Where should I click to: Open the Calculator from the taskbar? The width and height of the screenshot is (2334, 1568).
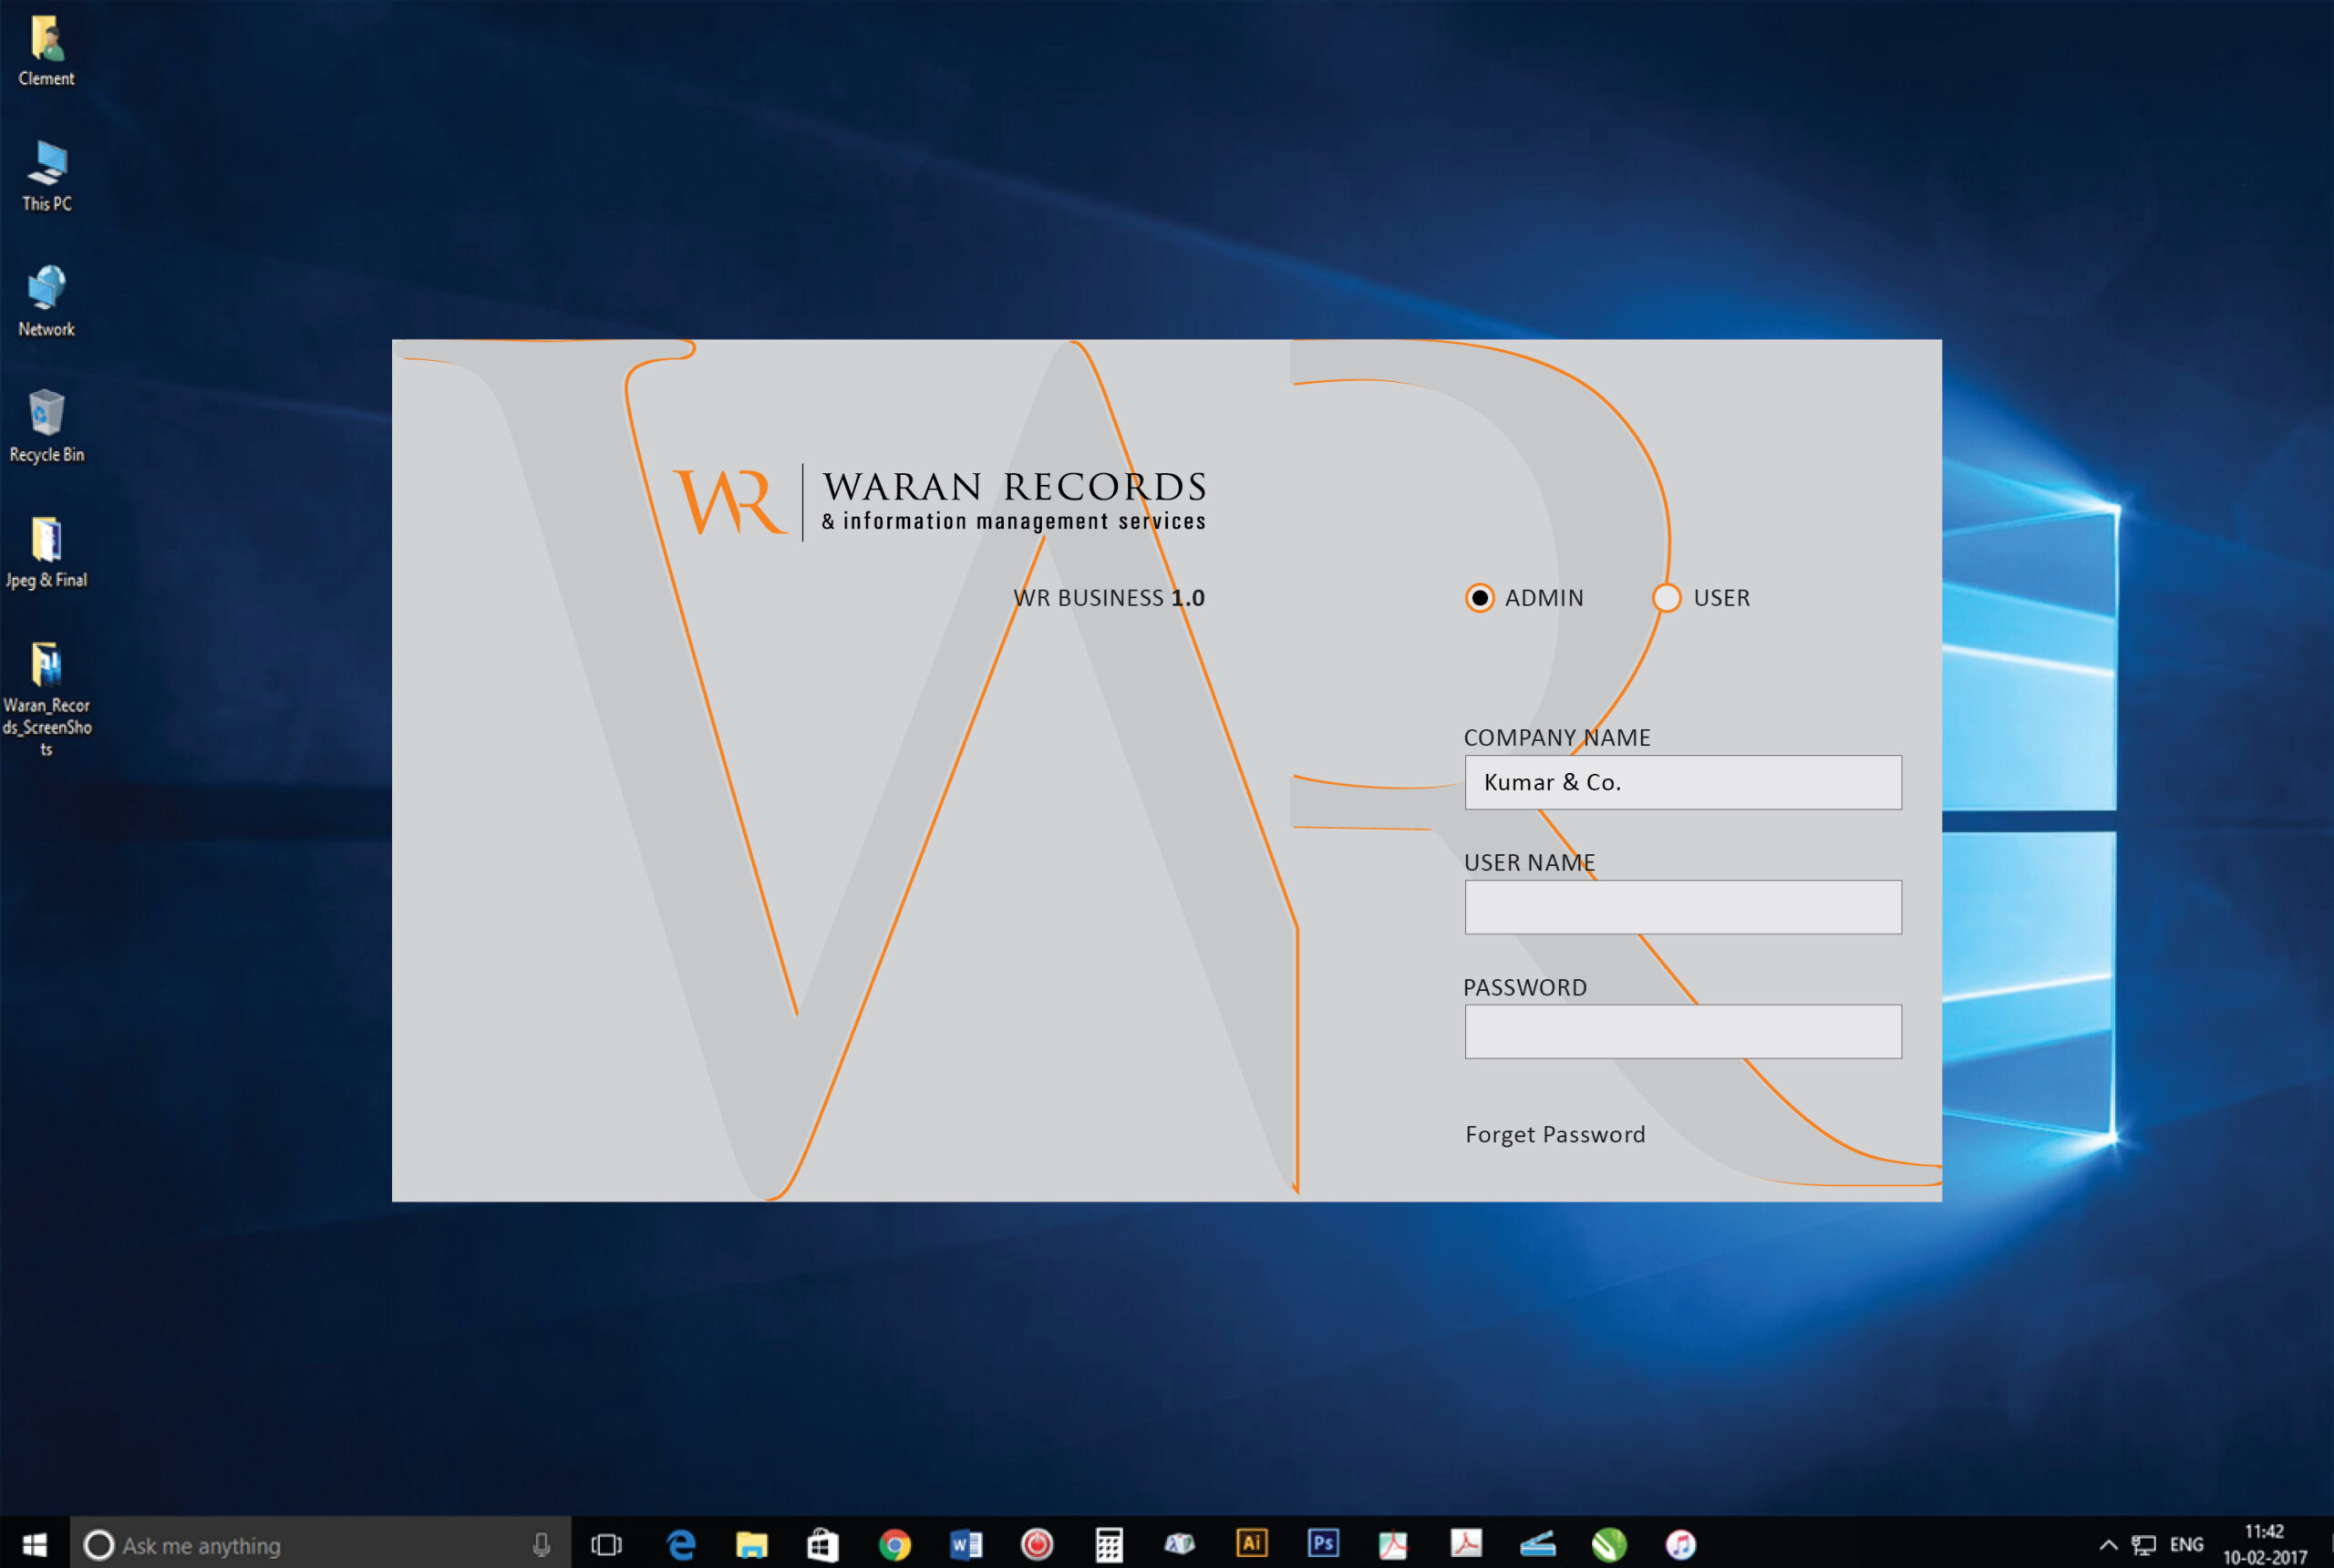point(1109,1545)
